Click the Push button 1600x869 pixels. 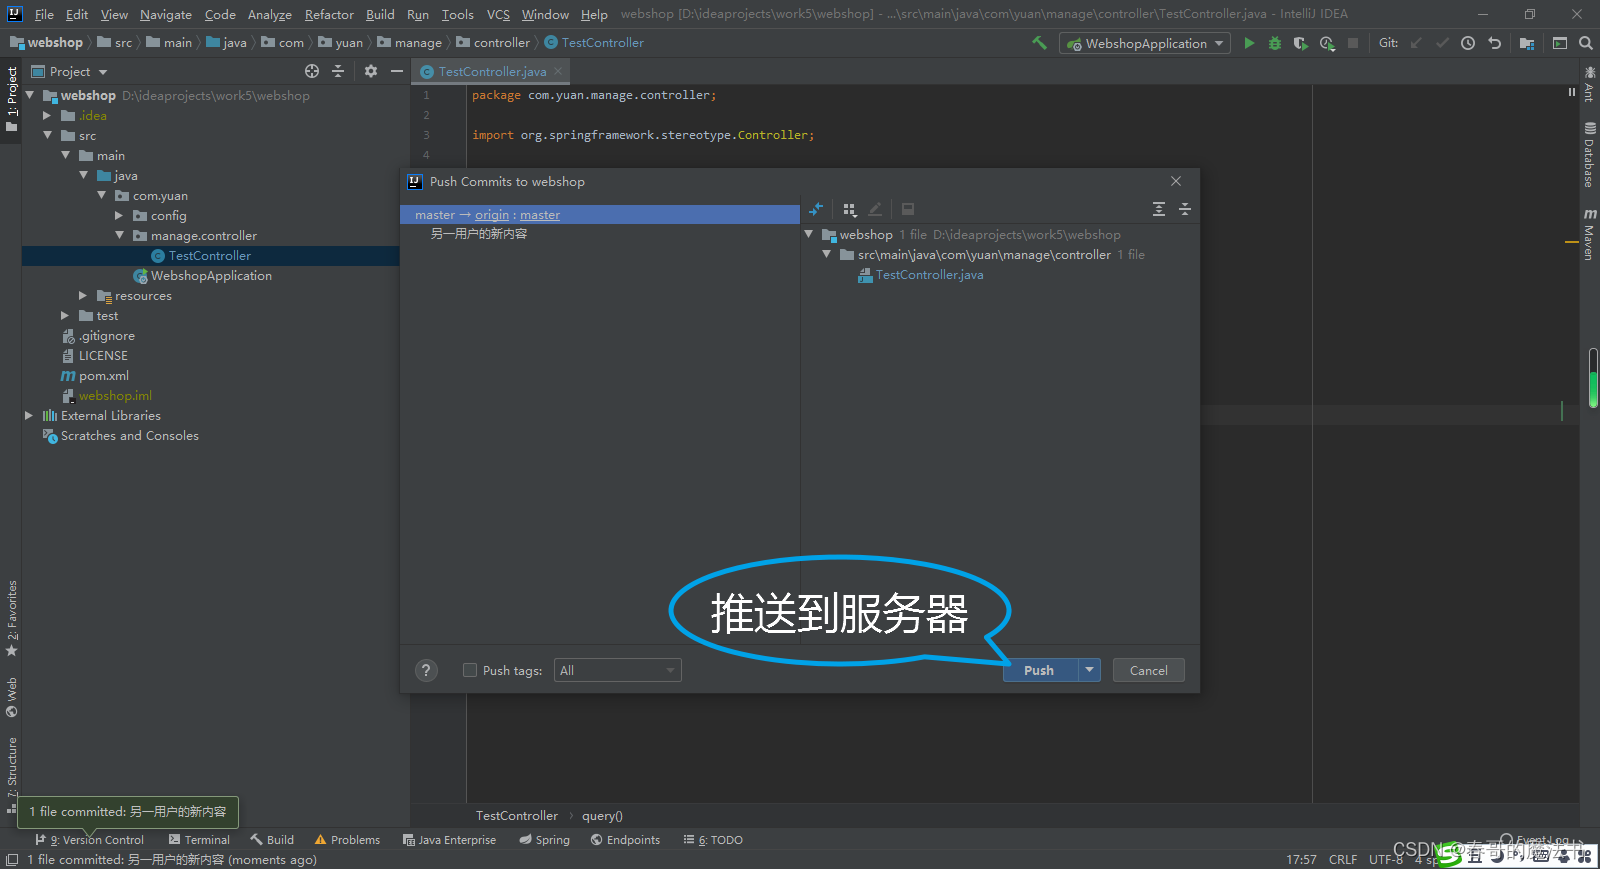(x=1040, y=670)
